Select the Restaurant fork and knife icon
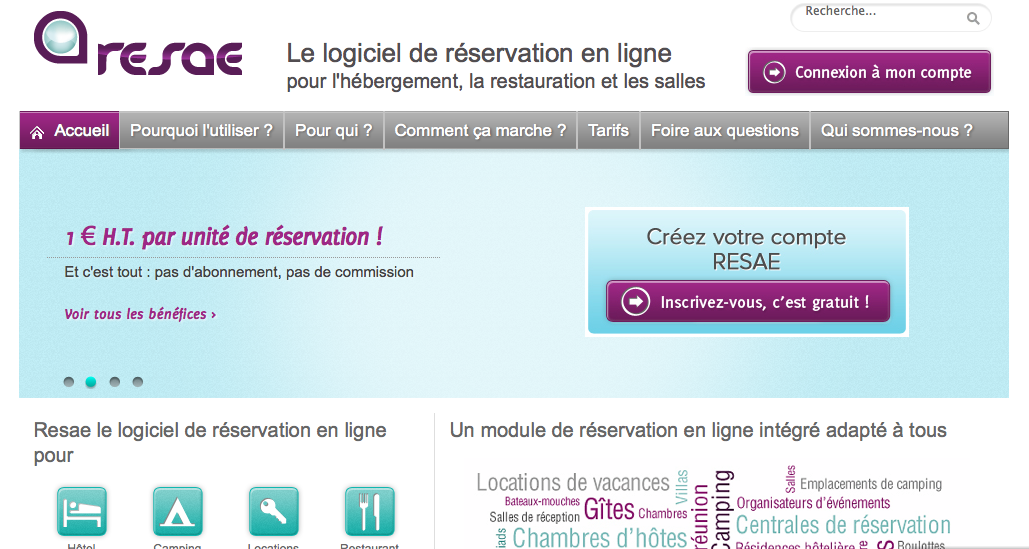This screenshot has height=549, width=1029. pyautogui.click(x=369, y=511)
